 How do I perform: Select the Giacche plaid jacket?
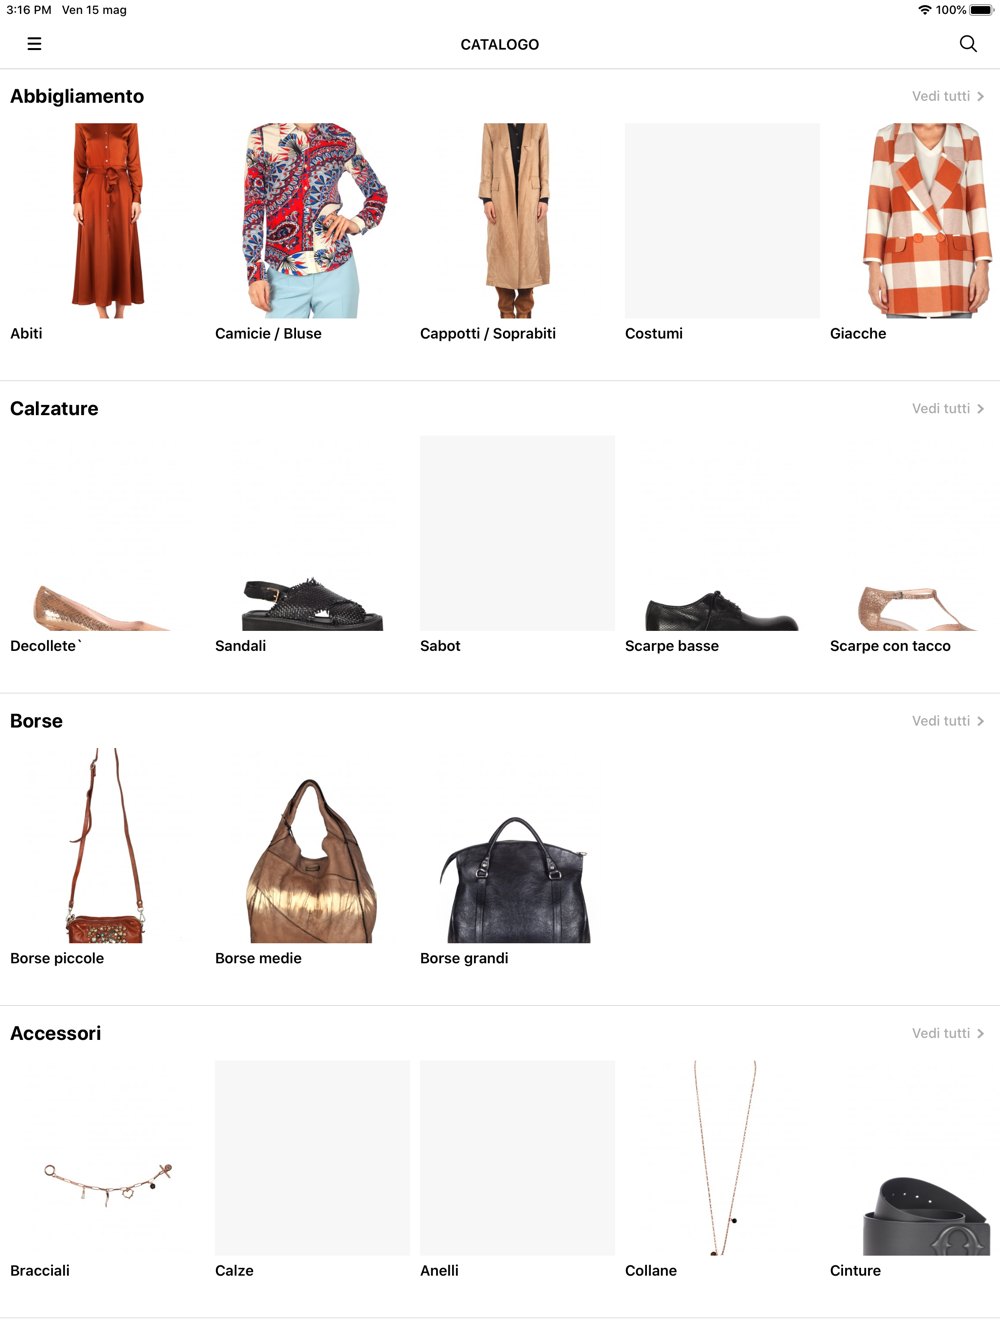927,220
